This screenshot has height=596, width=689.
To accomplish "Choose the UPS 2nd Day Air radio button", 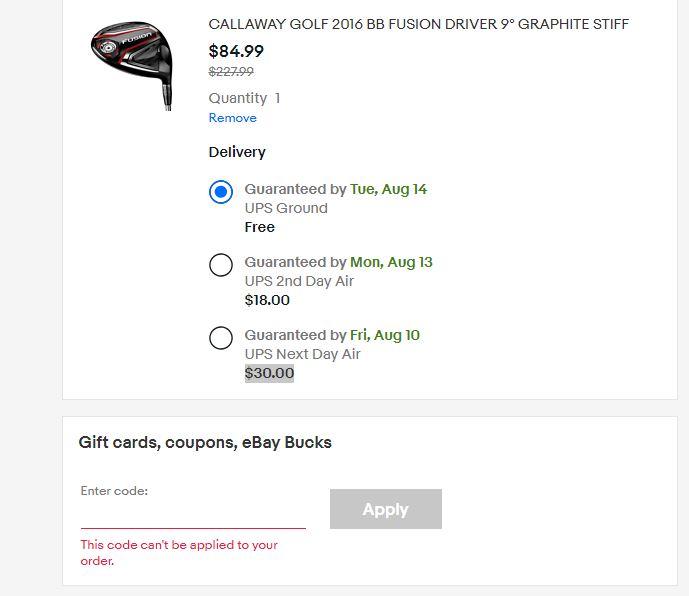I will [221, 265].
